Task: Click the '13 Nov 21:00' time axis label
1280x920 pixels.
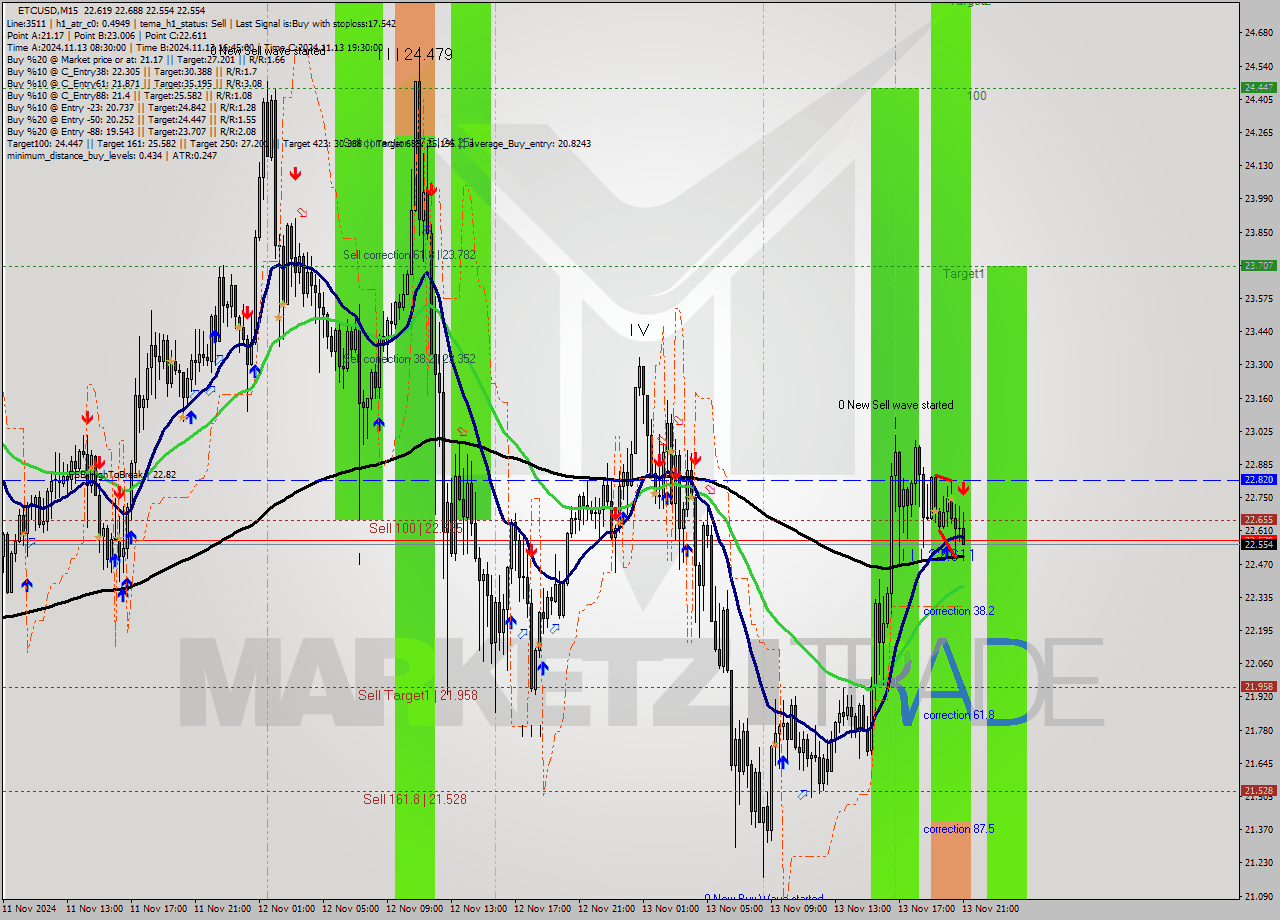Action: point(990,909)
